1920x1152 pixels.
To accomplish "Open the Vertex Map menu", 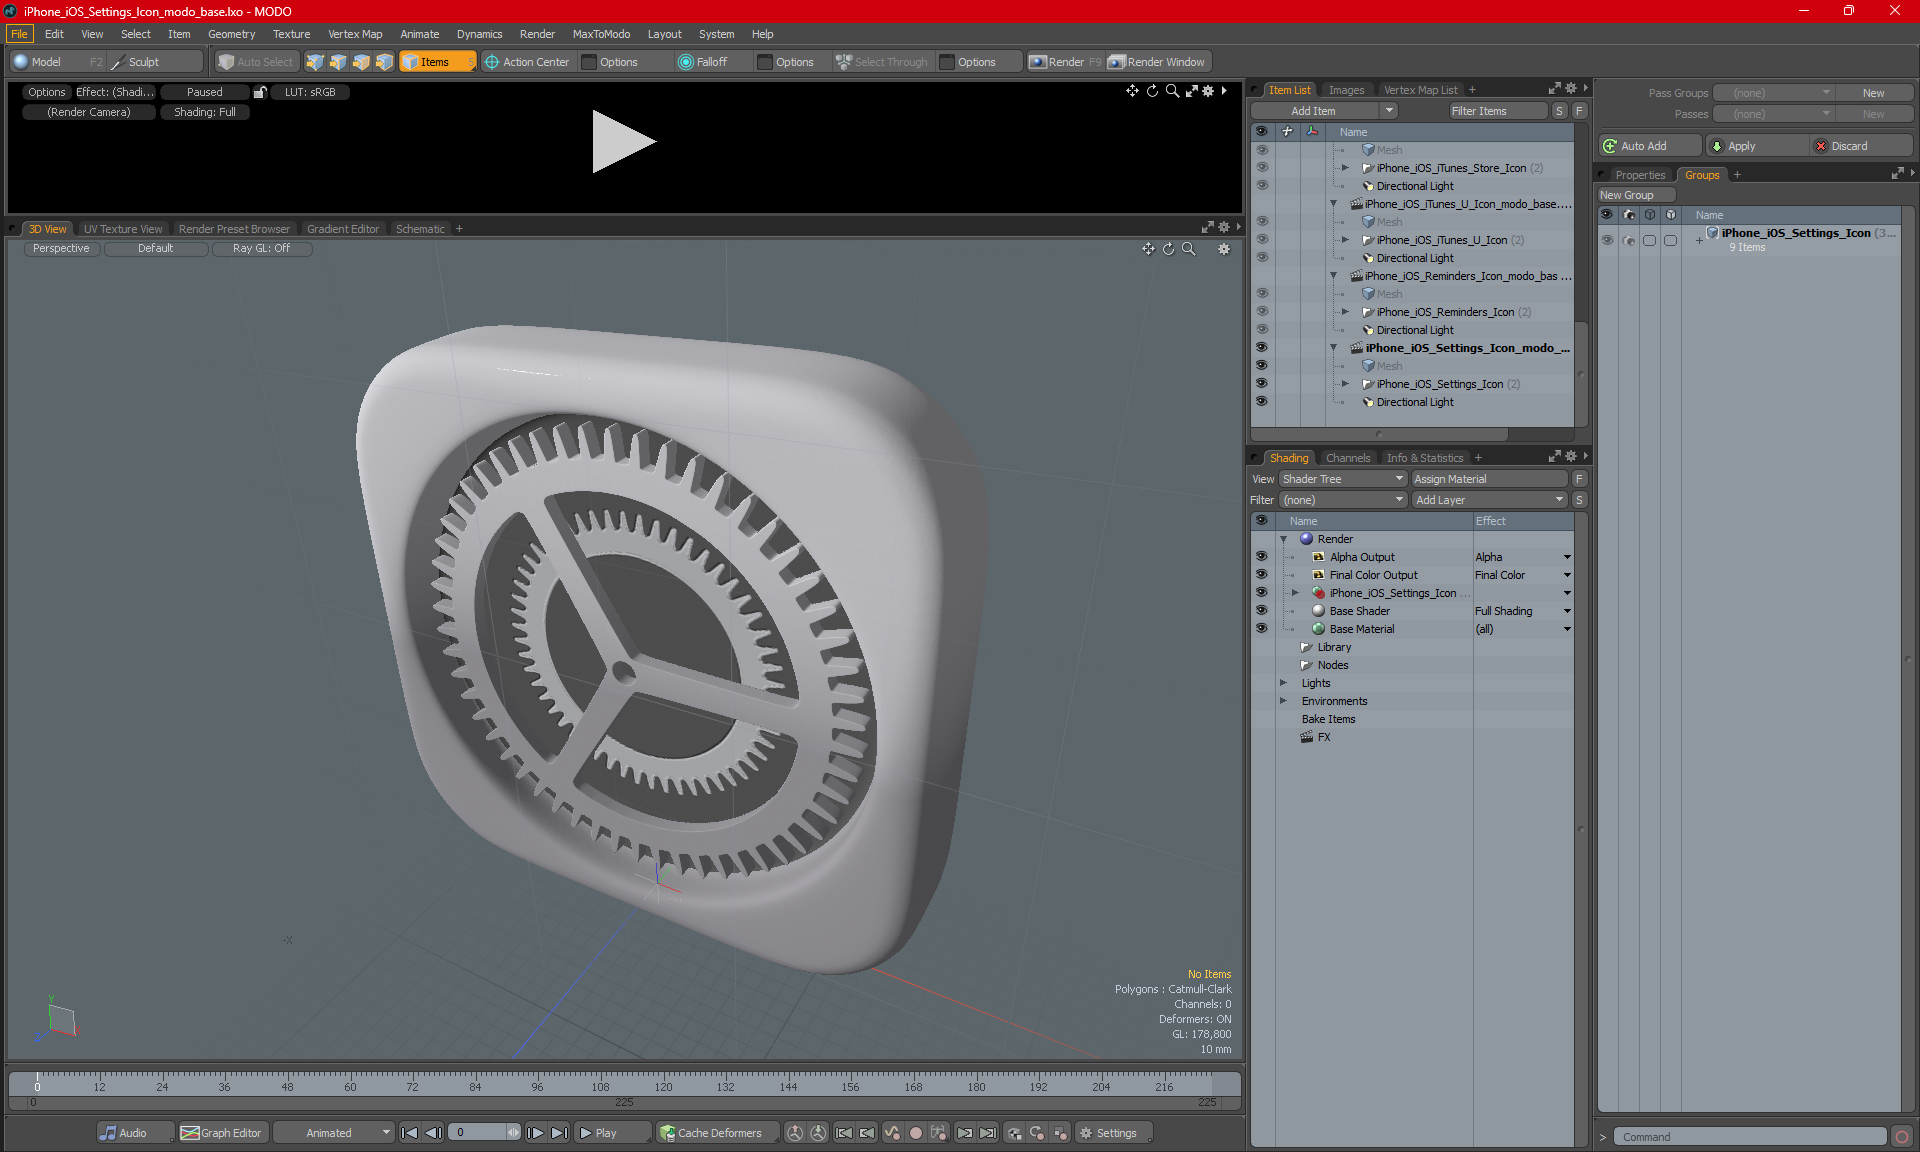I will (x=355, y=34).
